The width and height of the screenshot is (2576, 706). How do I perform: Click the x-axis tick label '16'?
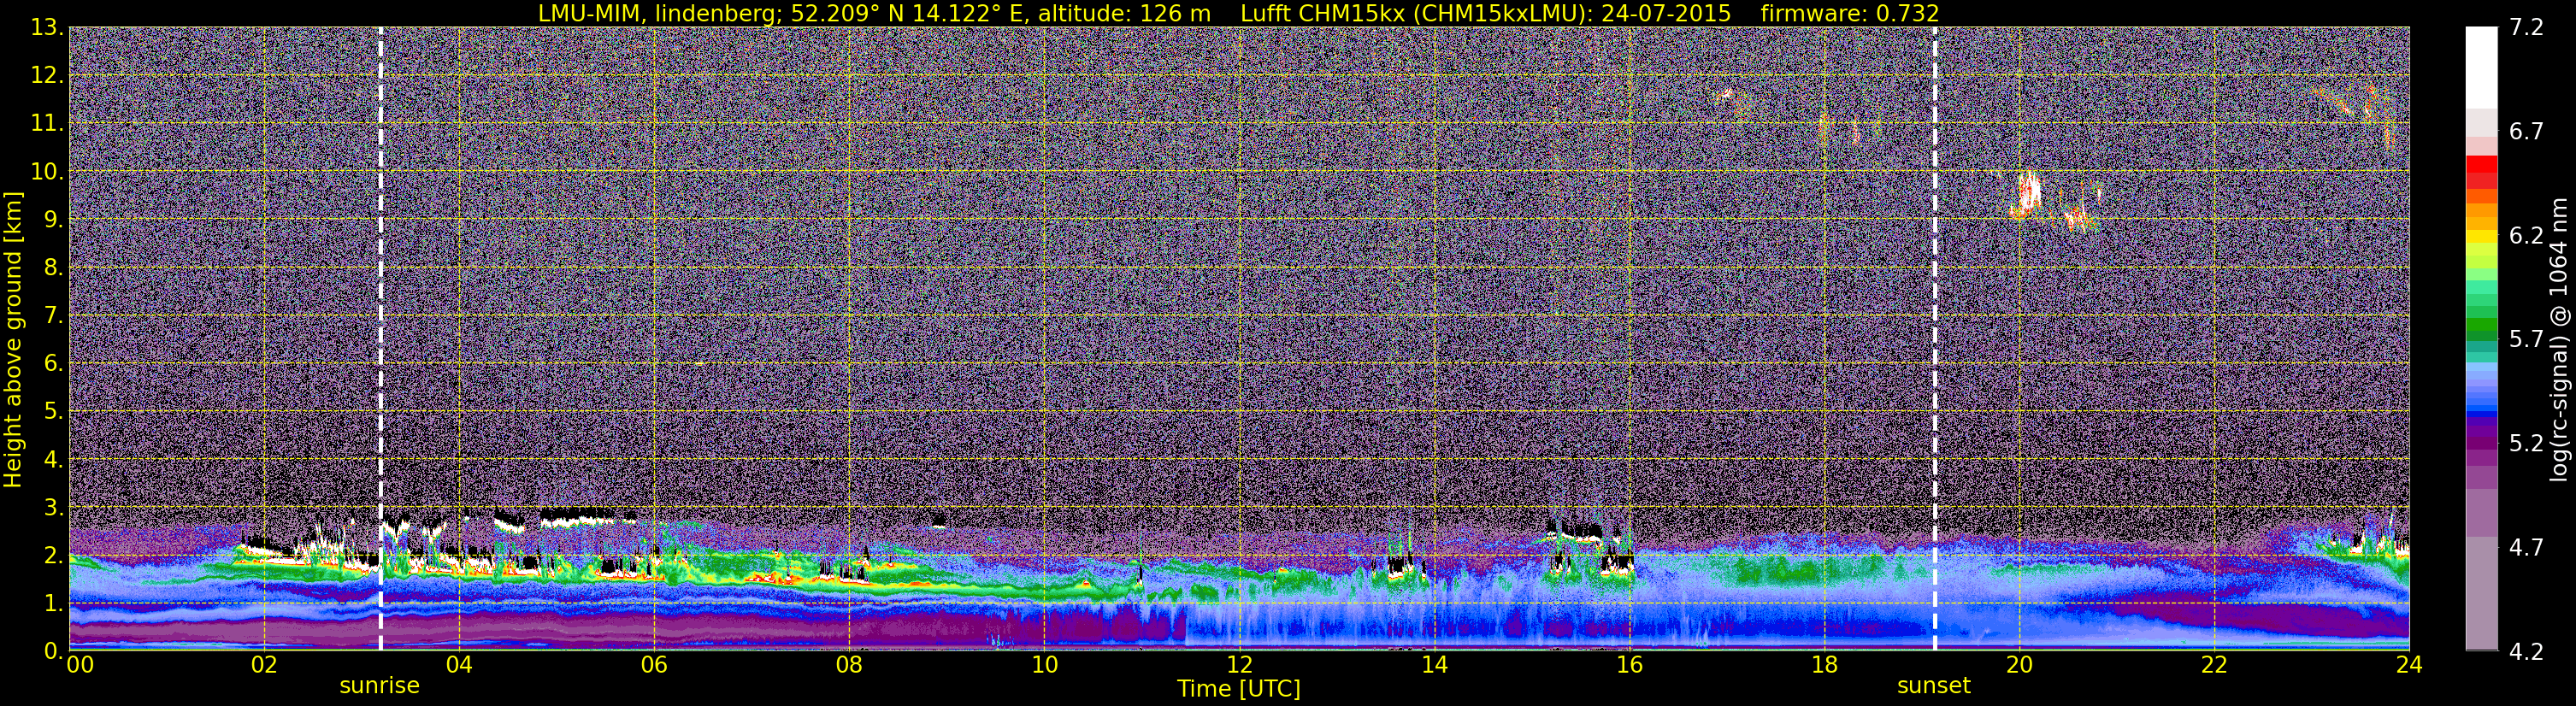coord(1629,666)
